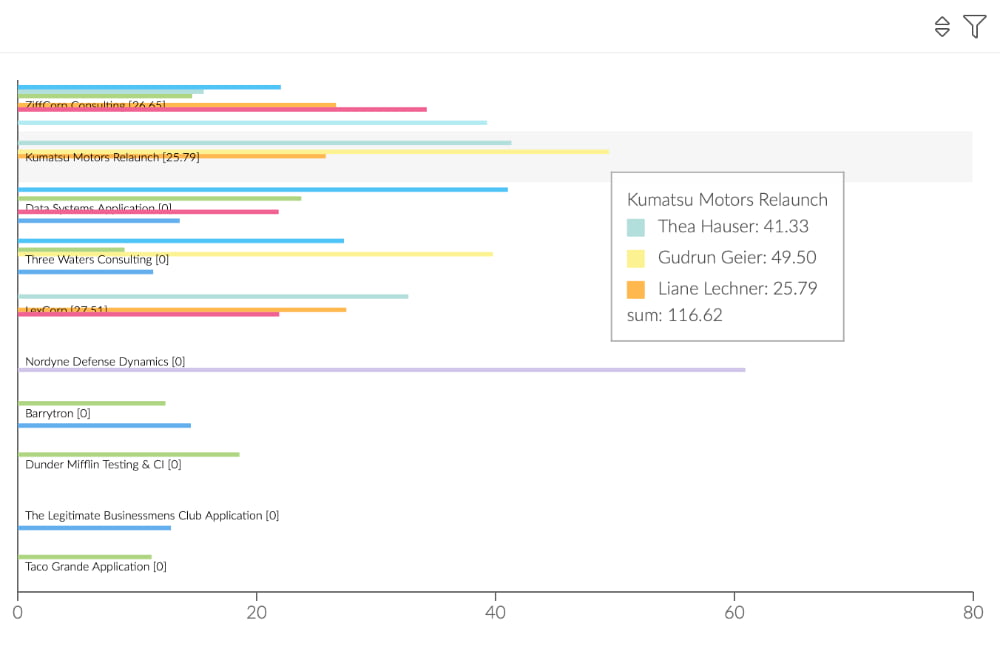The width and height of the screenshot is (1000, 663).
Task: Click the 'Liane Lechner: 25.79' tooltip entry
Action: coord(737,289)
